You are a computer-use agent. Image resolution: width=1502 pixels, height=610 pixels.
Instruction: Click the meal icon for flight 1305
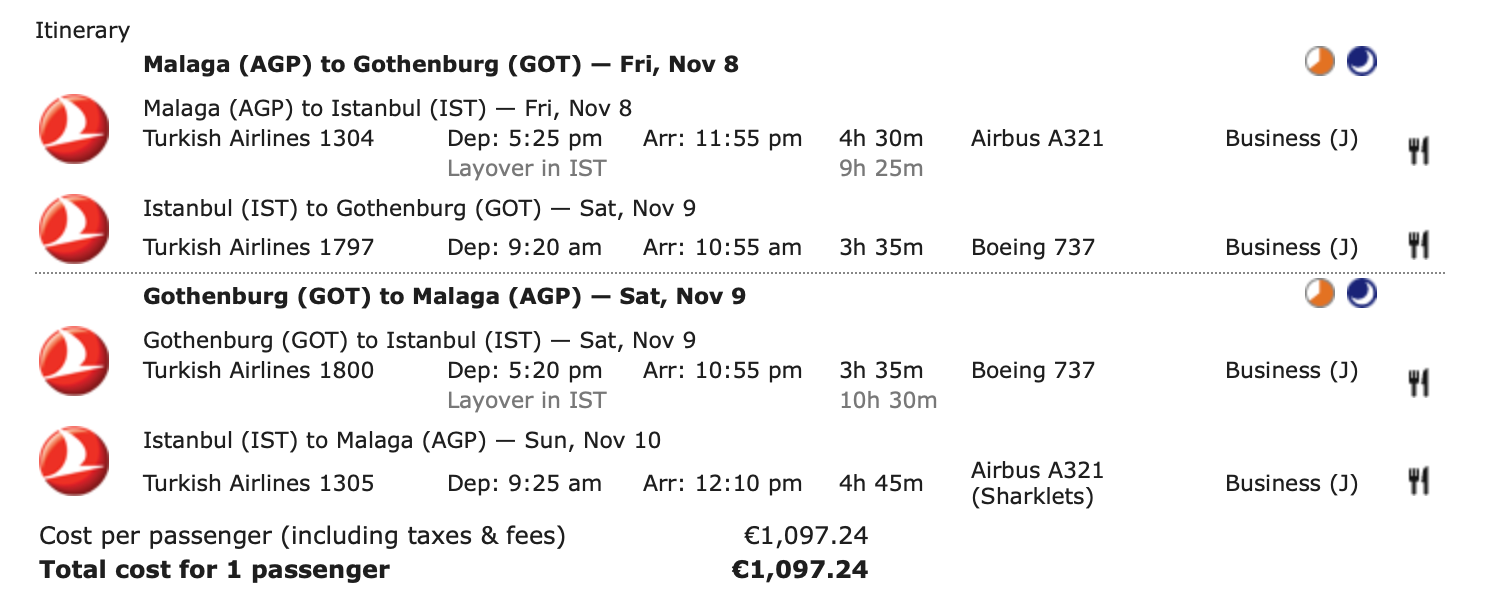(x=1419, y=483)
